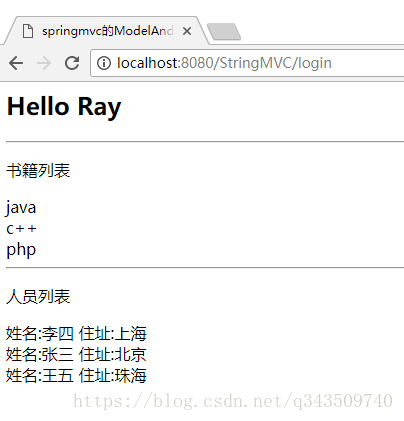Open site info icon in address bar
404x421 pixels.
tap(104, 63)
